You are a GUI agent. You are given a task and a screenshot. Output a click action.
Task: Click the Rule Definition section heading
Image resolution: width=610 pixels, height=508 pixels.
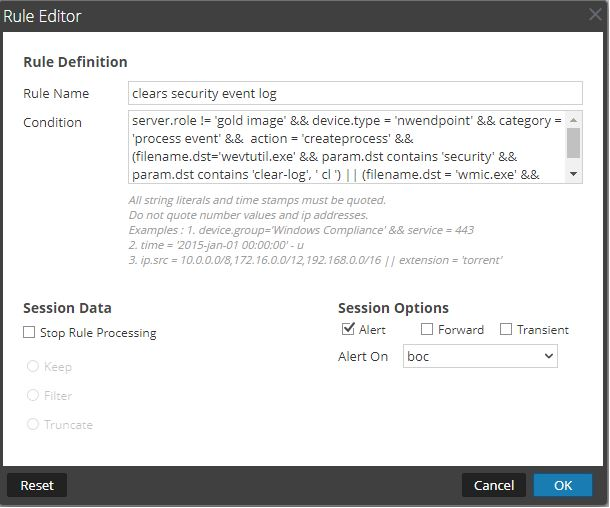click(x=75, y=62)
